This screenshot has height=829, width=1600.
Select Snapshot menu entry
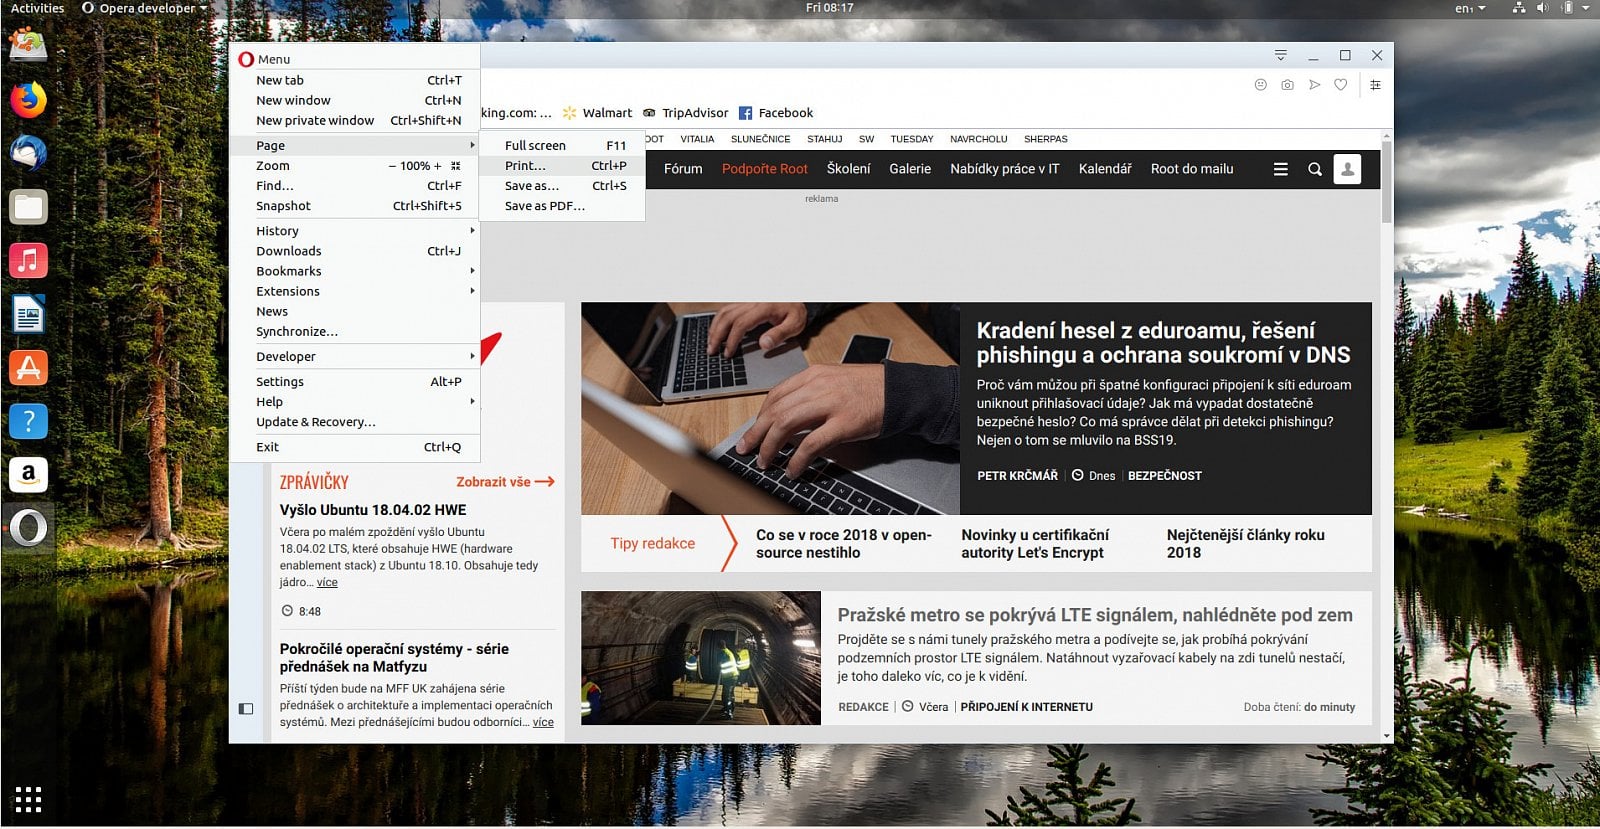click(355, 206)
